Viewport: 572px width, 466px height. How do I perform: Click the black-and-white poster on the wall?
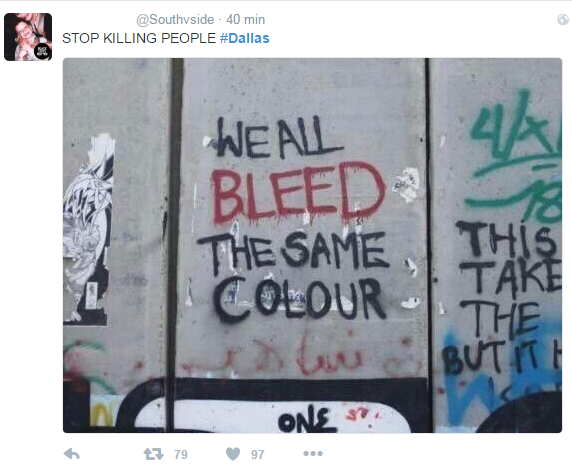click(x=88, y=231)
